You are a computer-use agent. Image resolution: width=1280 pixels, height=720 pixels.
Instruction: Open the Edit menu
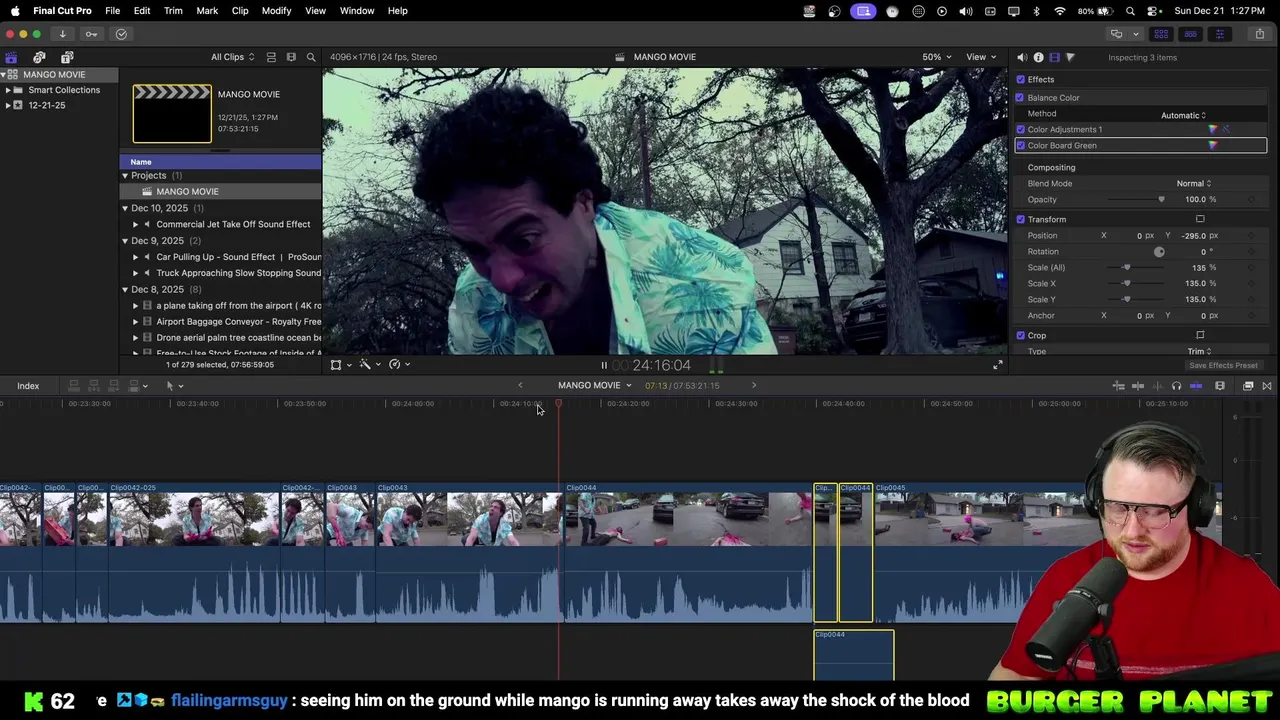coord(142,11)
